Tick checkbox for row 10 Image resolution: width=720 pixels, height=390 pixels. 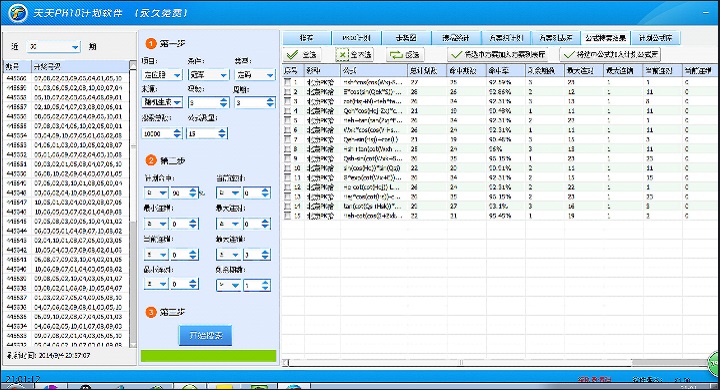pyautogui.click(x=287, y=168)
